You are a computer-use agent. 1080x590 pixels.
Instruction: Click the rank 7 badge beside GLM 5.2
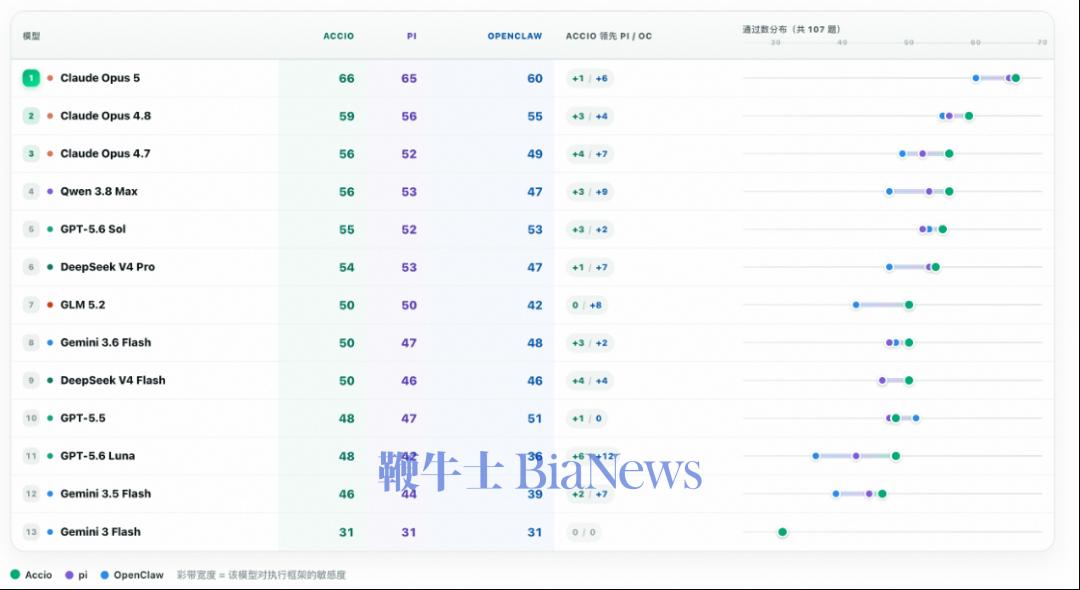coord(31,305)
